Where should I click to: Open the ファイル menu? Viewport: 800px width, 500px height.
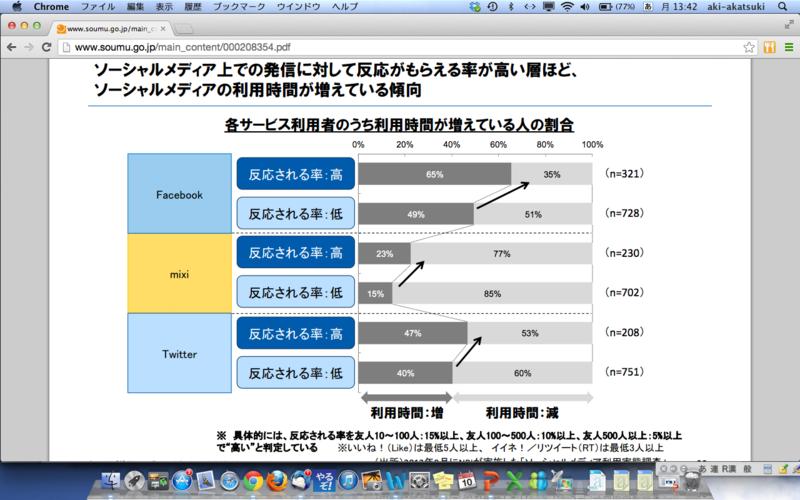point(98,7)
